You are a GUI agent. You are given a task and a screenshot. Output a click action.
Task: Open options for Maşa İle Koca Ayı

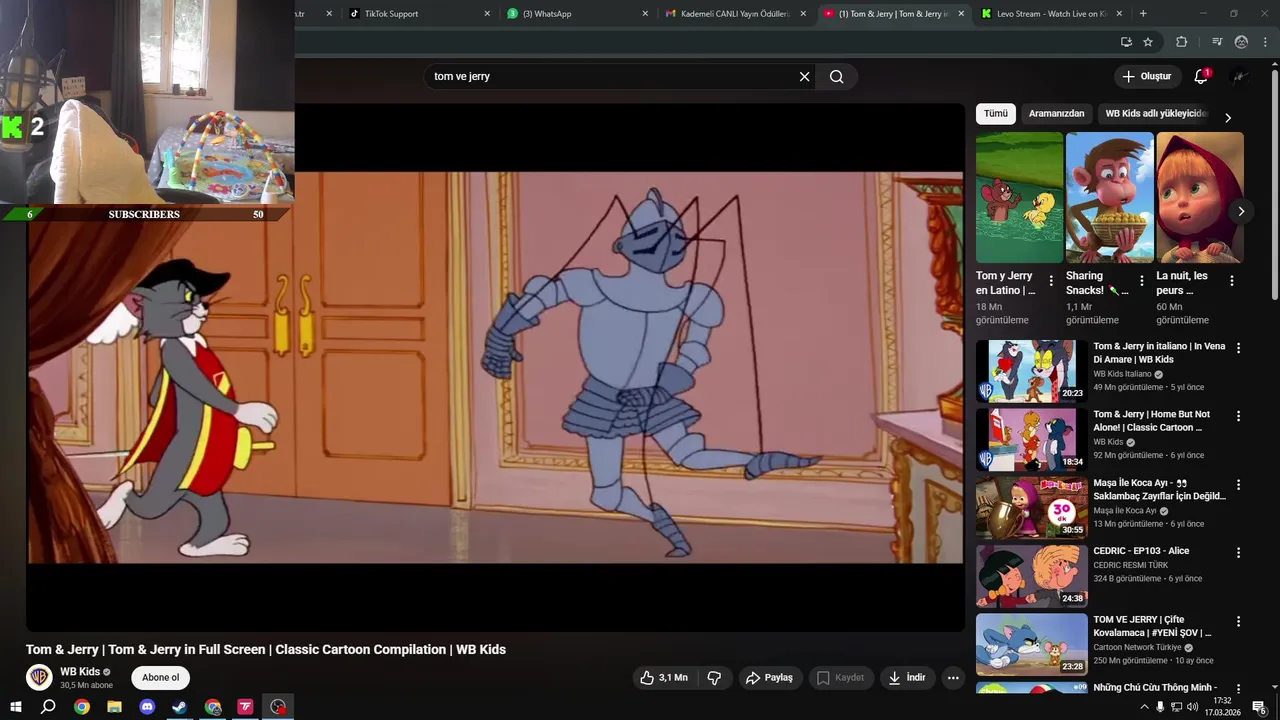(1238, 485)
